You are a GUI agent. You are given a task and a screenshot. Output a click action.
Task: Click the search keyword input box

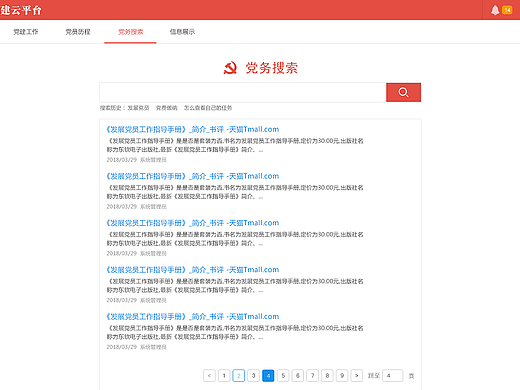[x=243, y=92]
